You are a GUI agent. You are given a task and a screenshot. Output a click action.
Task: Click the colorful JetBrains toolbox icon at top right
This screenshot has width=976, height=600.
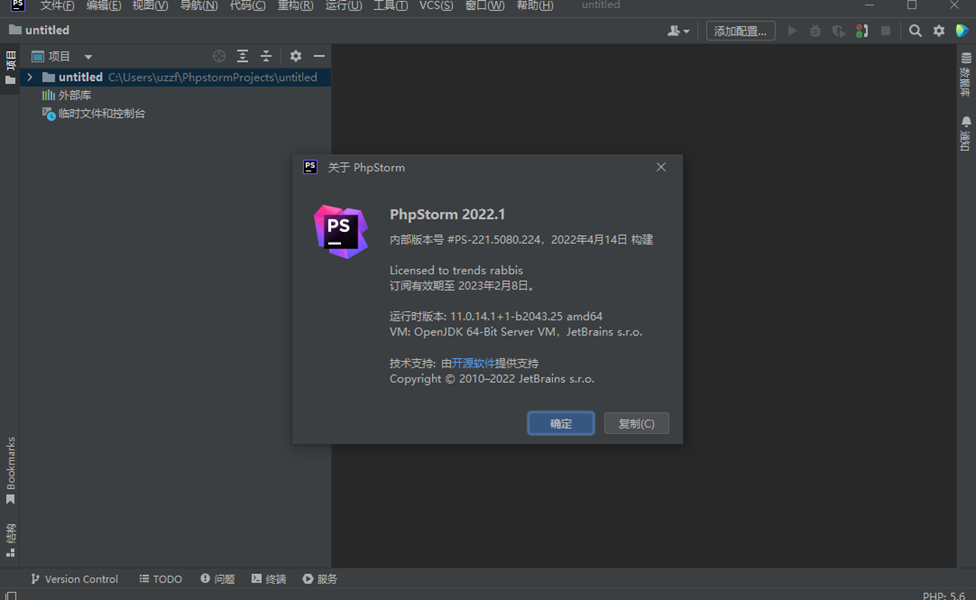(962, 30)
